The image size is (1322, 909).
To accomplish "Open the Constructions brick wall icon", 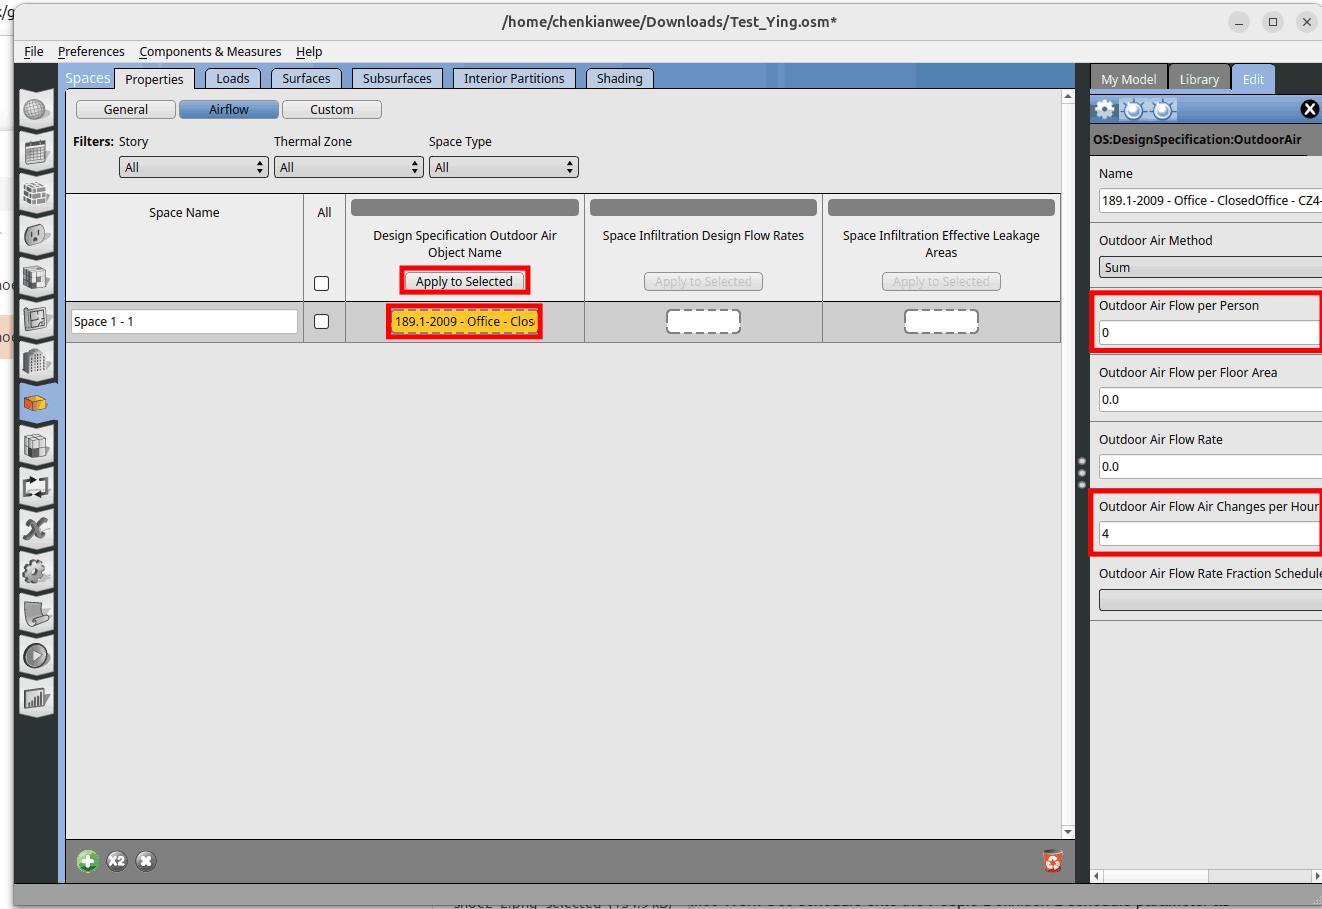I will 36,194.
